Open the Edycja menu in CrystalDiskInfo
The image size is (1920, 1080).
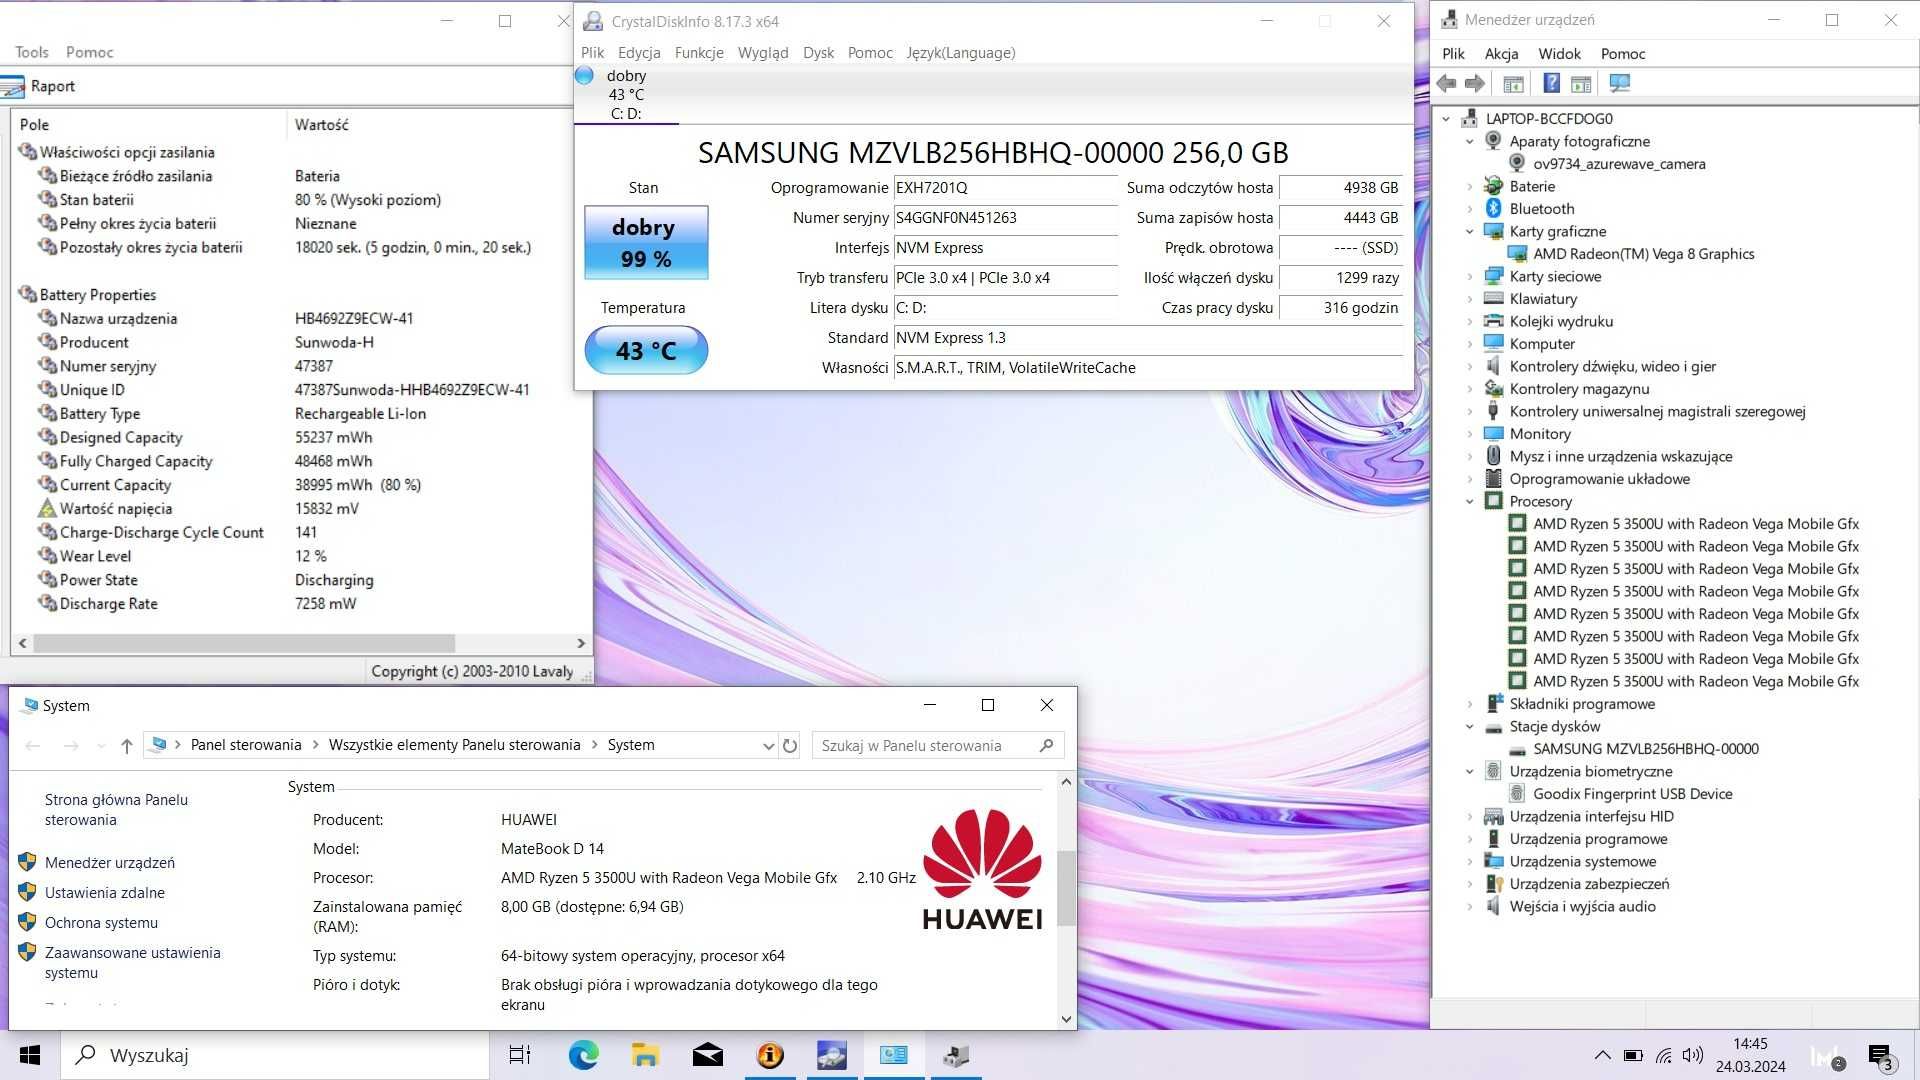tap(639, 53)
